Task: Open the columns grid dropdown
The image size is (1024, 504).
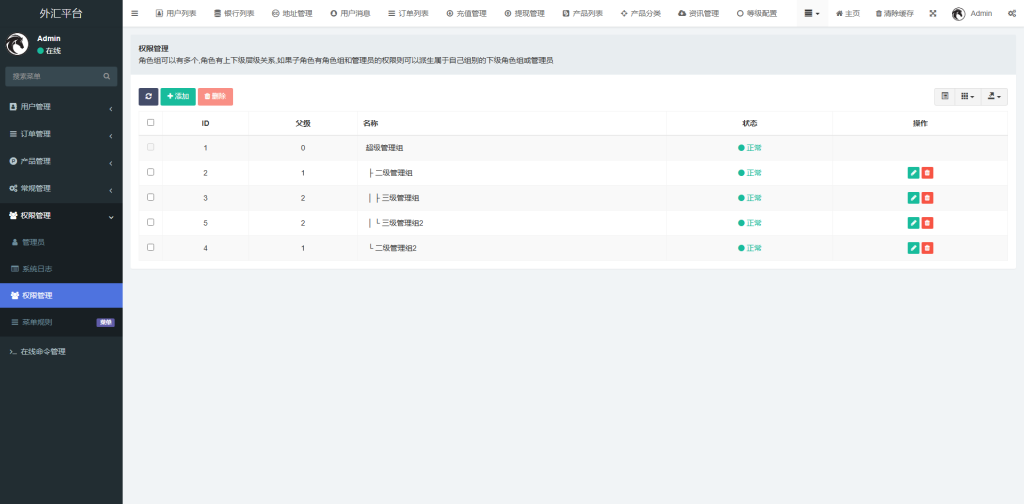Action: coord(968,96)
